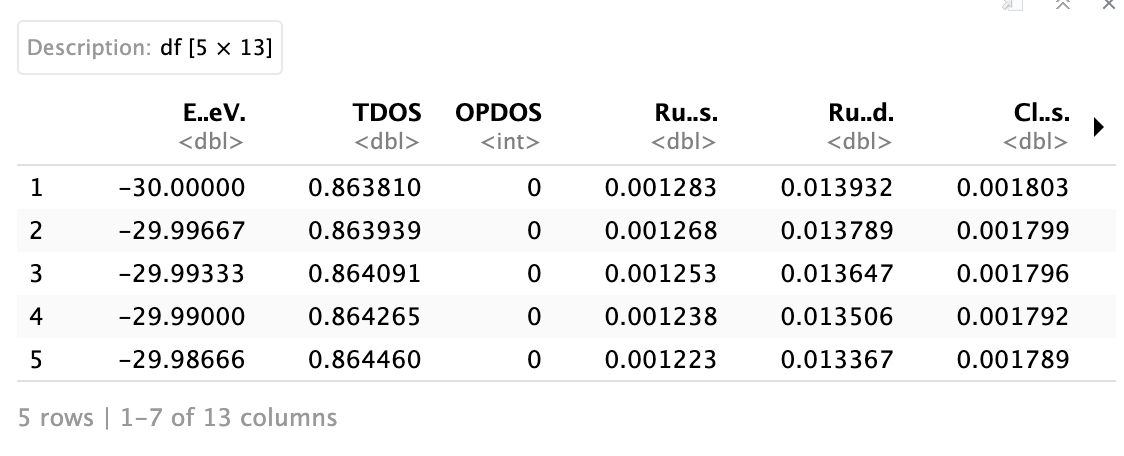Select the OPDOS column header
This screenshot has width=1124, height=456.
point(498,113)
